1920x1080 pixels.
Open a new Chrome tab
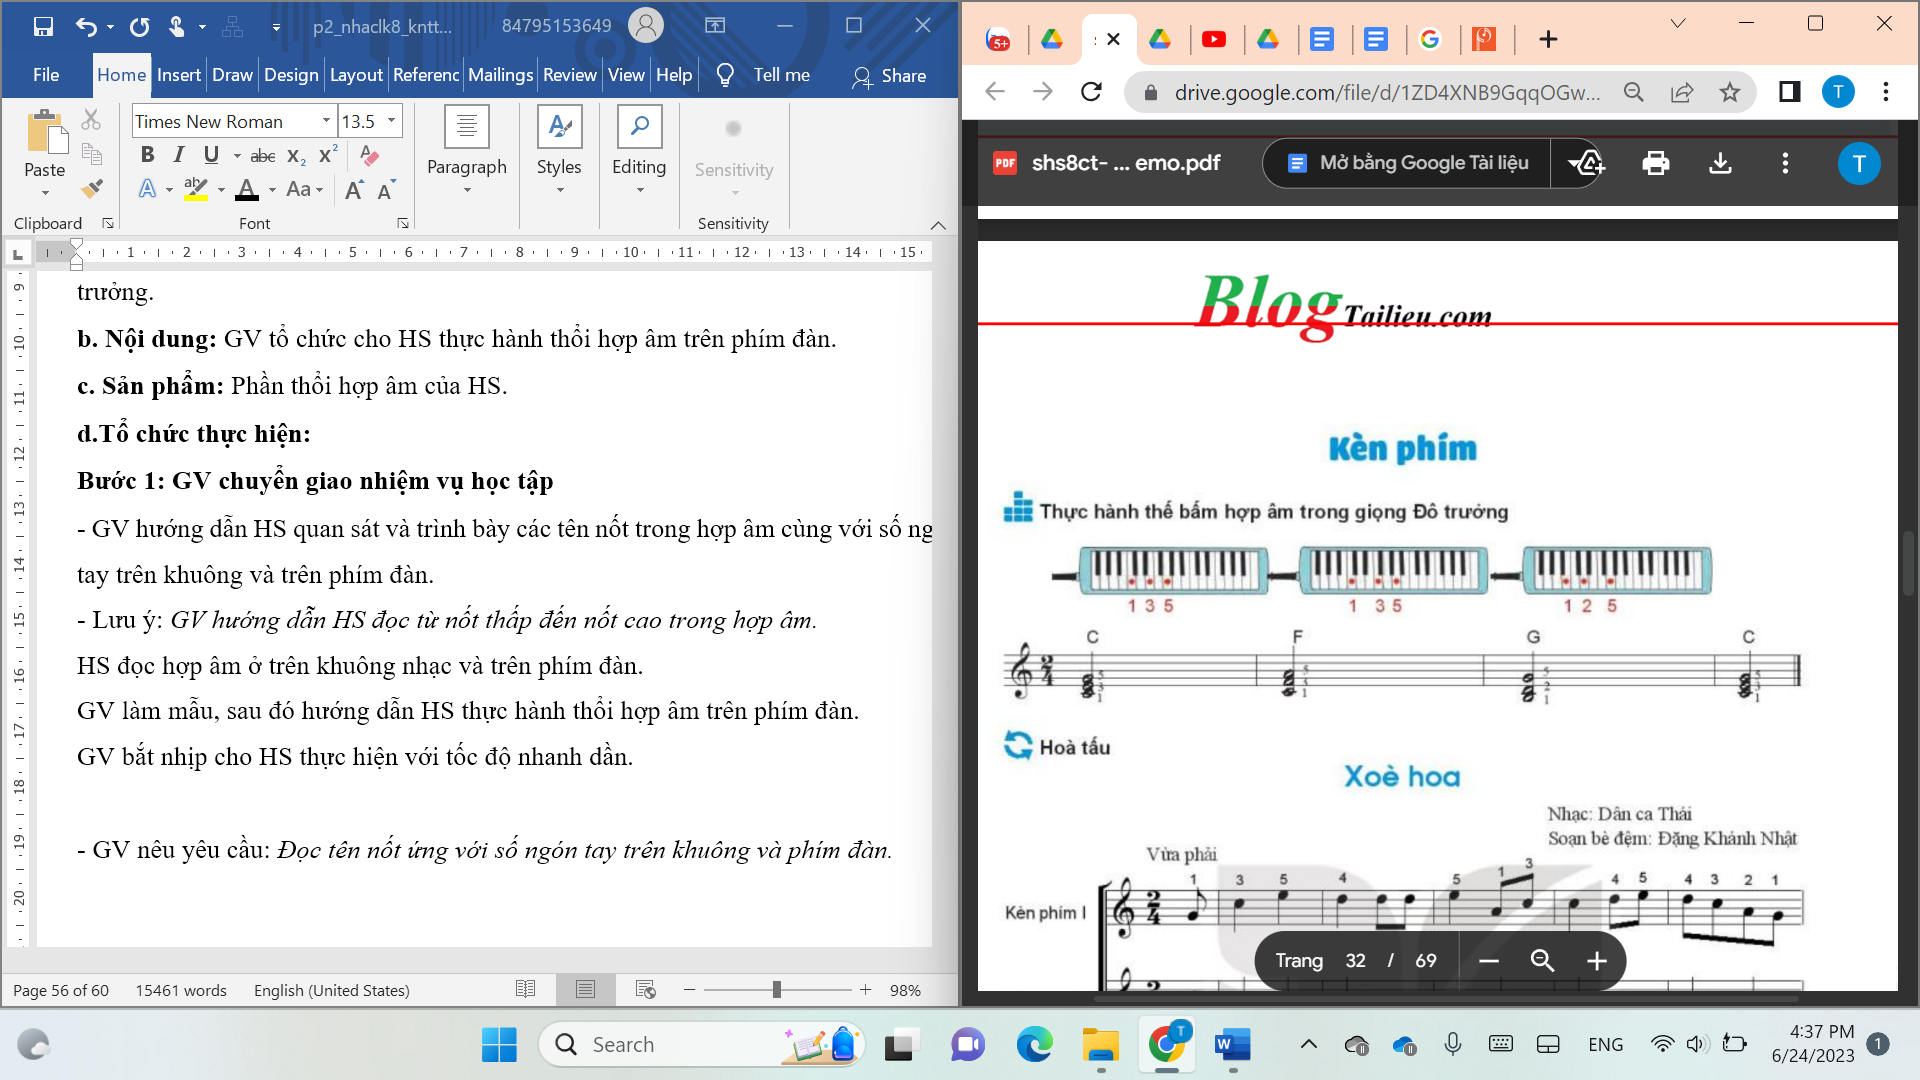(1548, 39)
